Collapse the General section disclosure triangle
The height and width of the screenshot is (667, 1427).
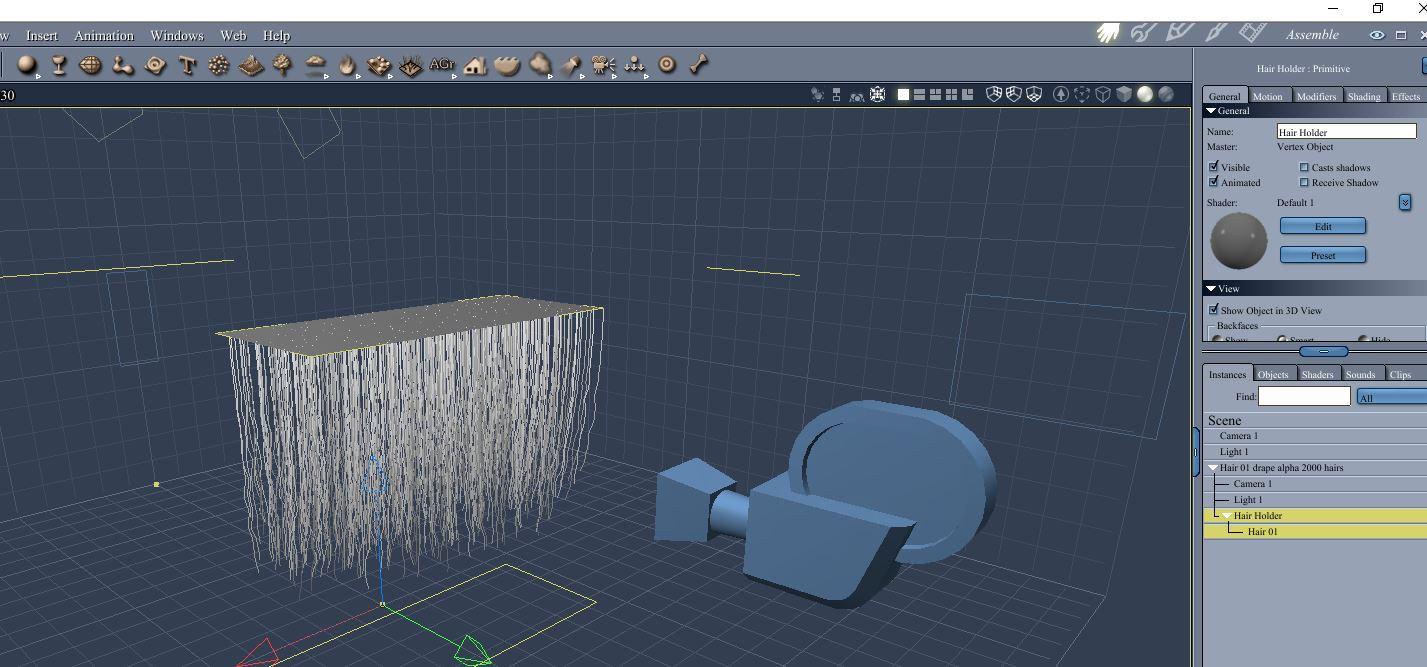1211,111
